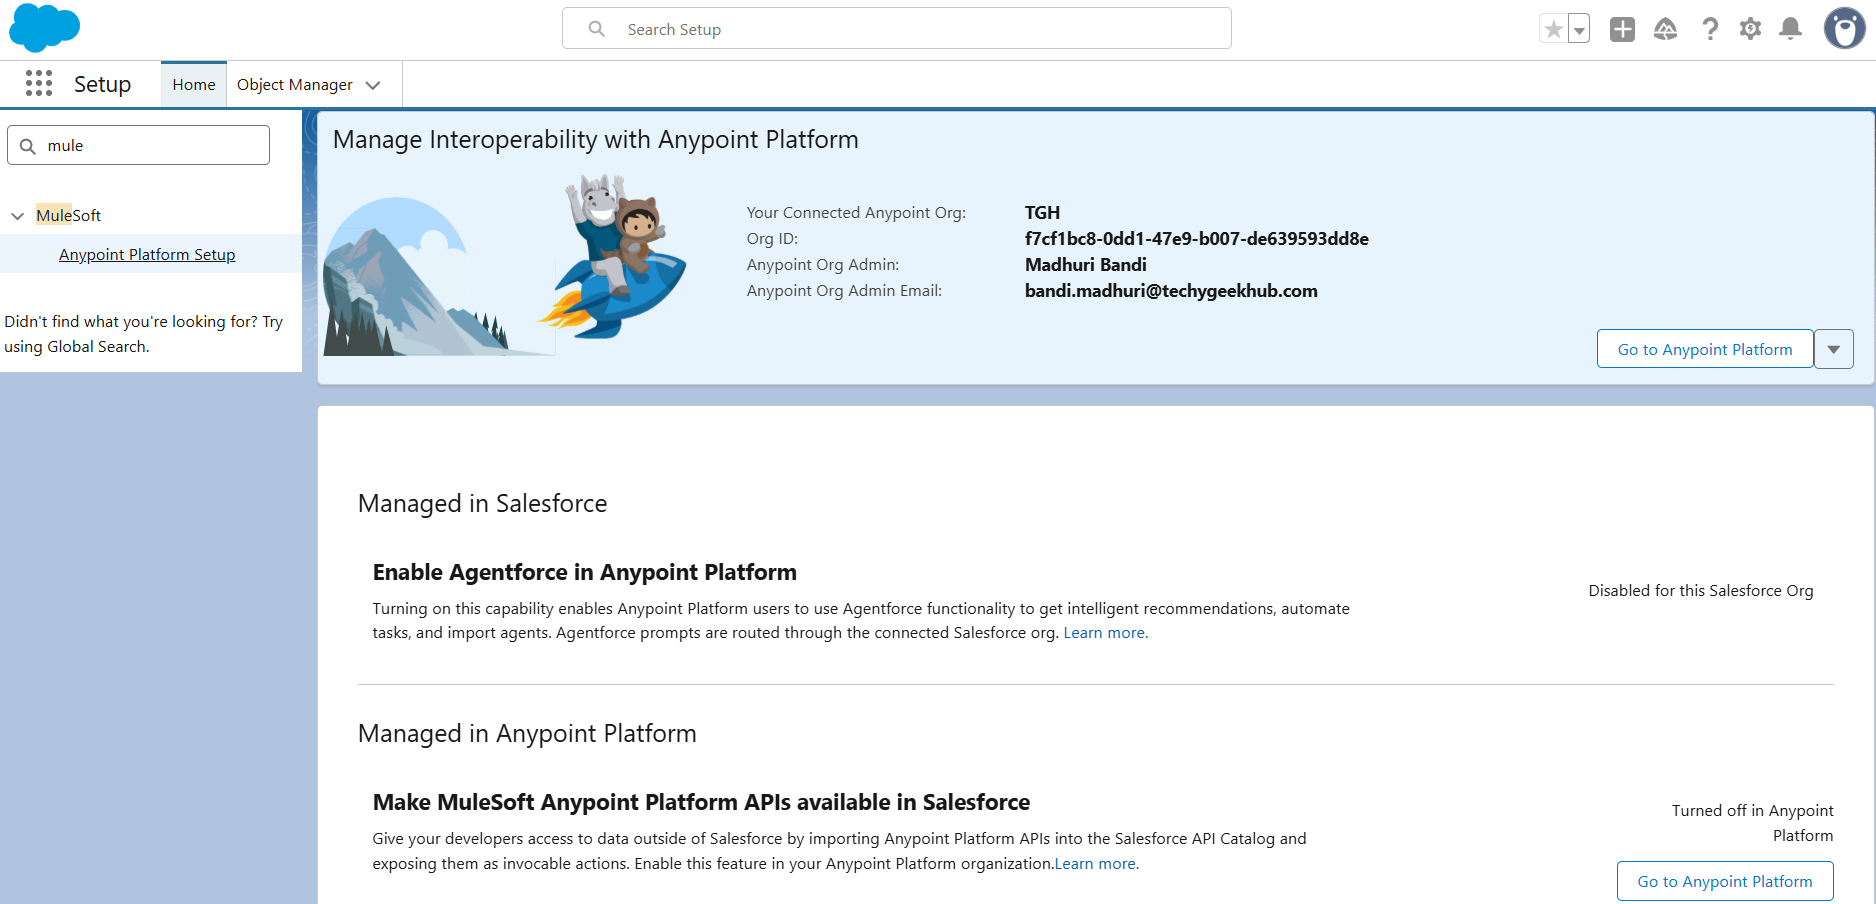1876x904 pixels.
Task: Click Go to Anypoint Platform in header
Action: tap(1704, 349)
